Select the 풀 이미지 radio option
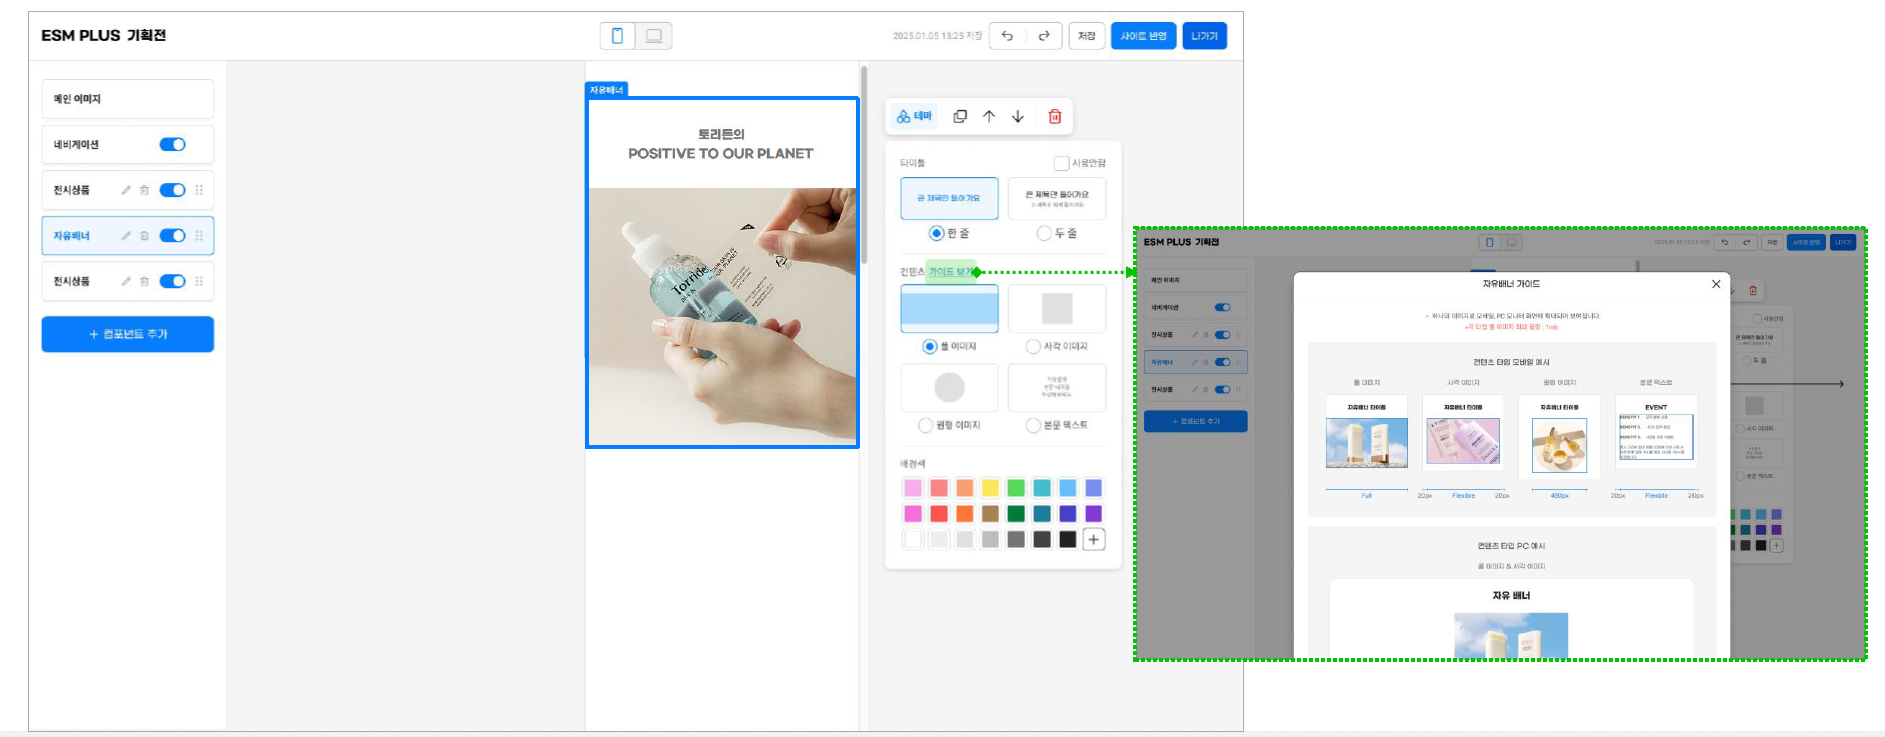 click(930, 346)
